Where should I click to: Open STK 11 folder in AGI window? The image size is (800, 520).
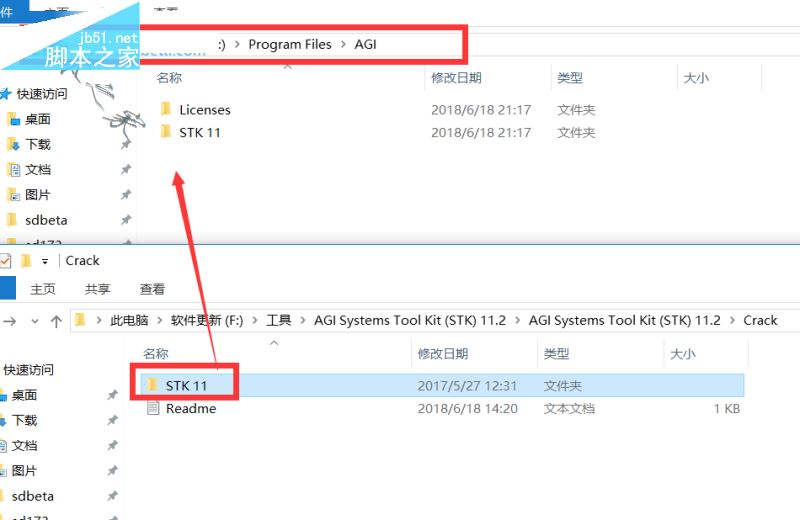pyautogui.click(x=199, y=133)
